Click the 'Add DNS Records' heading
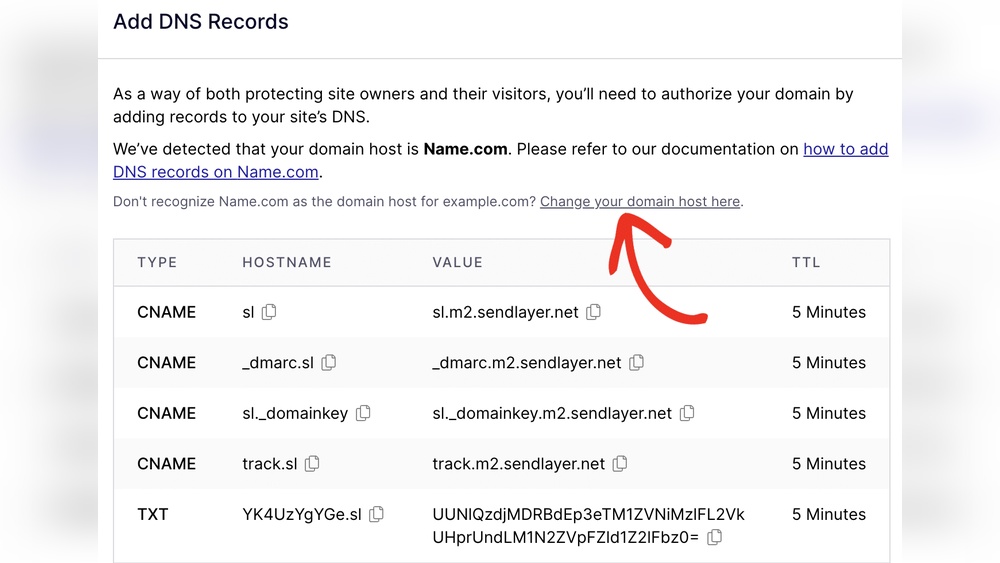This screenshot has width=1000, height=563. click(x=201, y=22)
